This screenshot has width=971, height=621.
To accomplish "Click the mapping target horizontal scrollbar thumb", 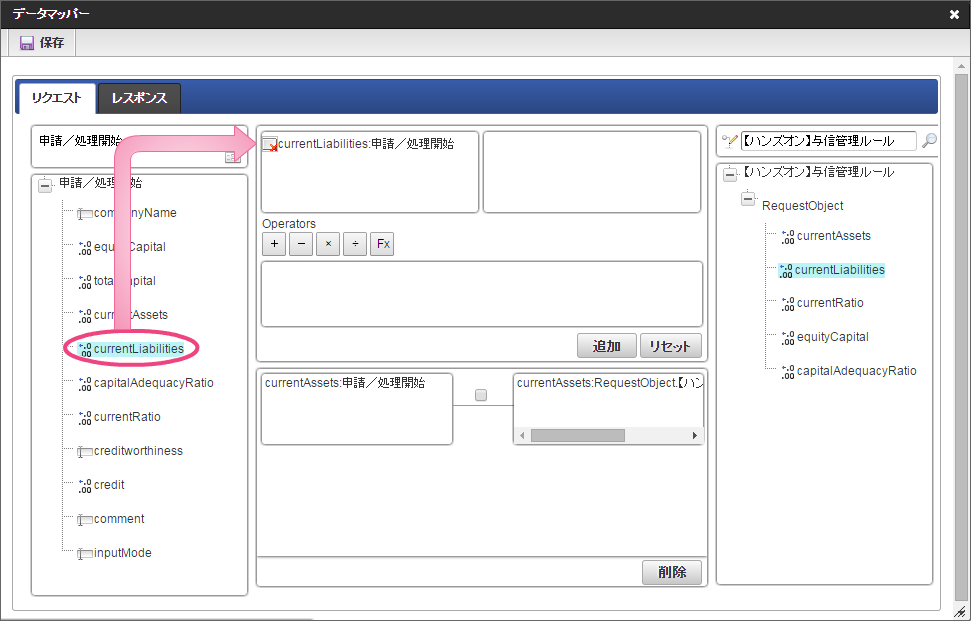I will [x=578, y=435].
